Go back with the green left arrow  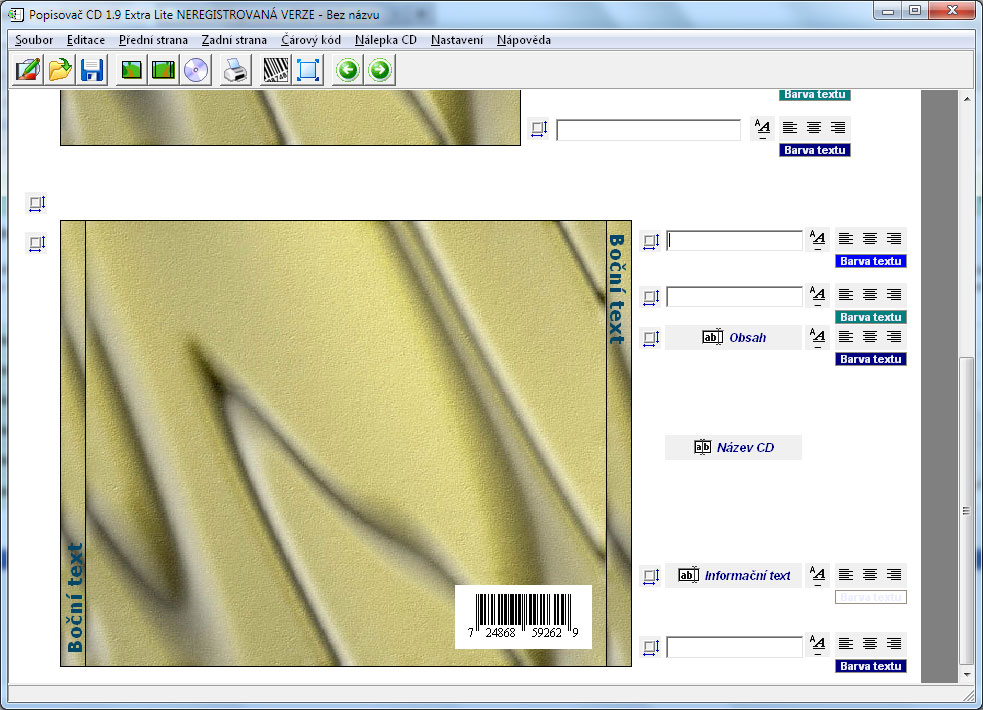[x=347, y=70]
